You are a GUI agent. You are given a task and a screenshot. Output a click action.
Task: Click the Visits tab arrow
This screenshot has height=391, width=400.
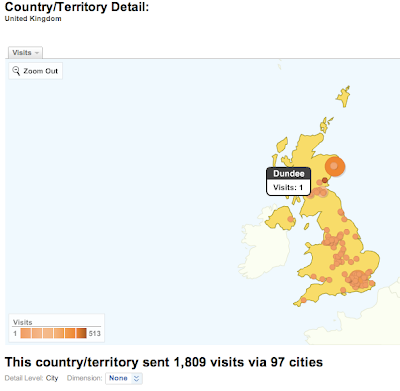coord(37,53)
